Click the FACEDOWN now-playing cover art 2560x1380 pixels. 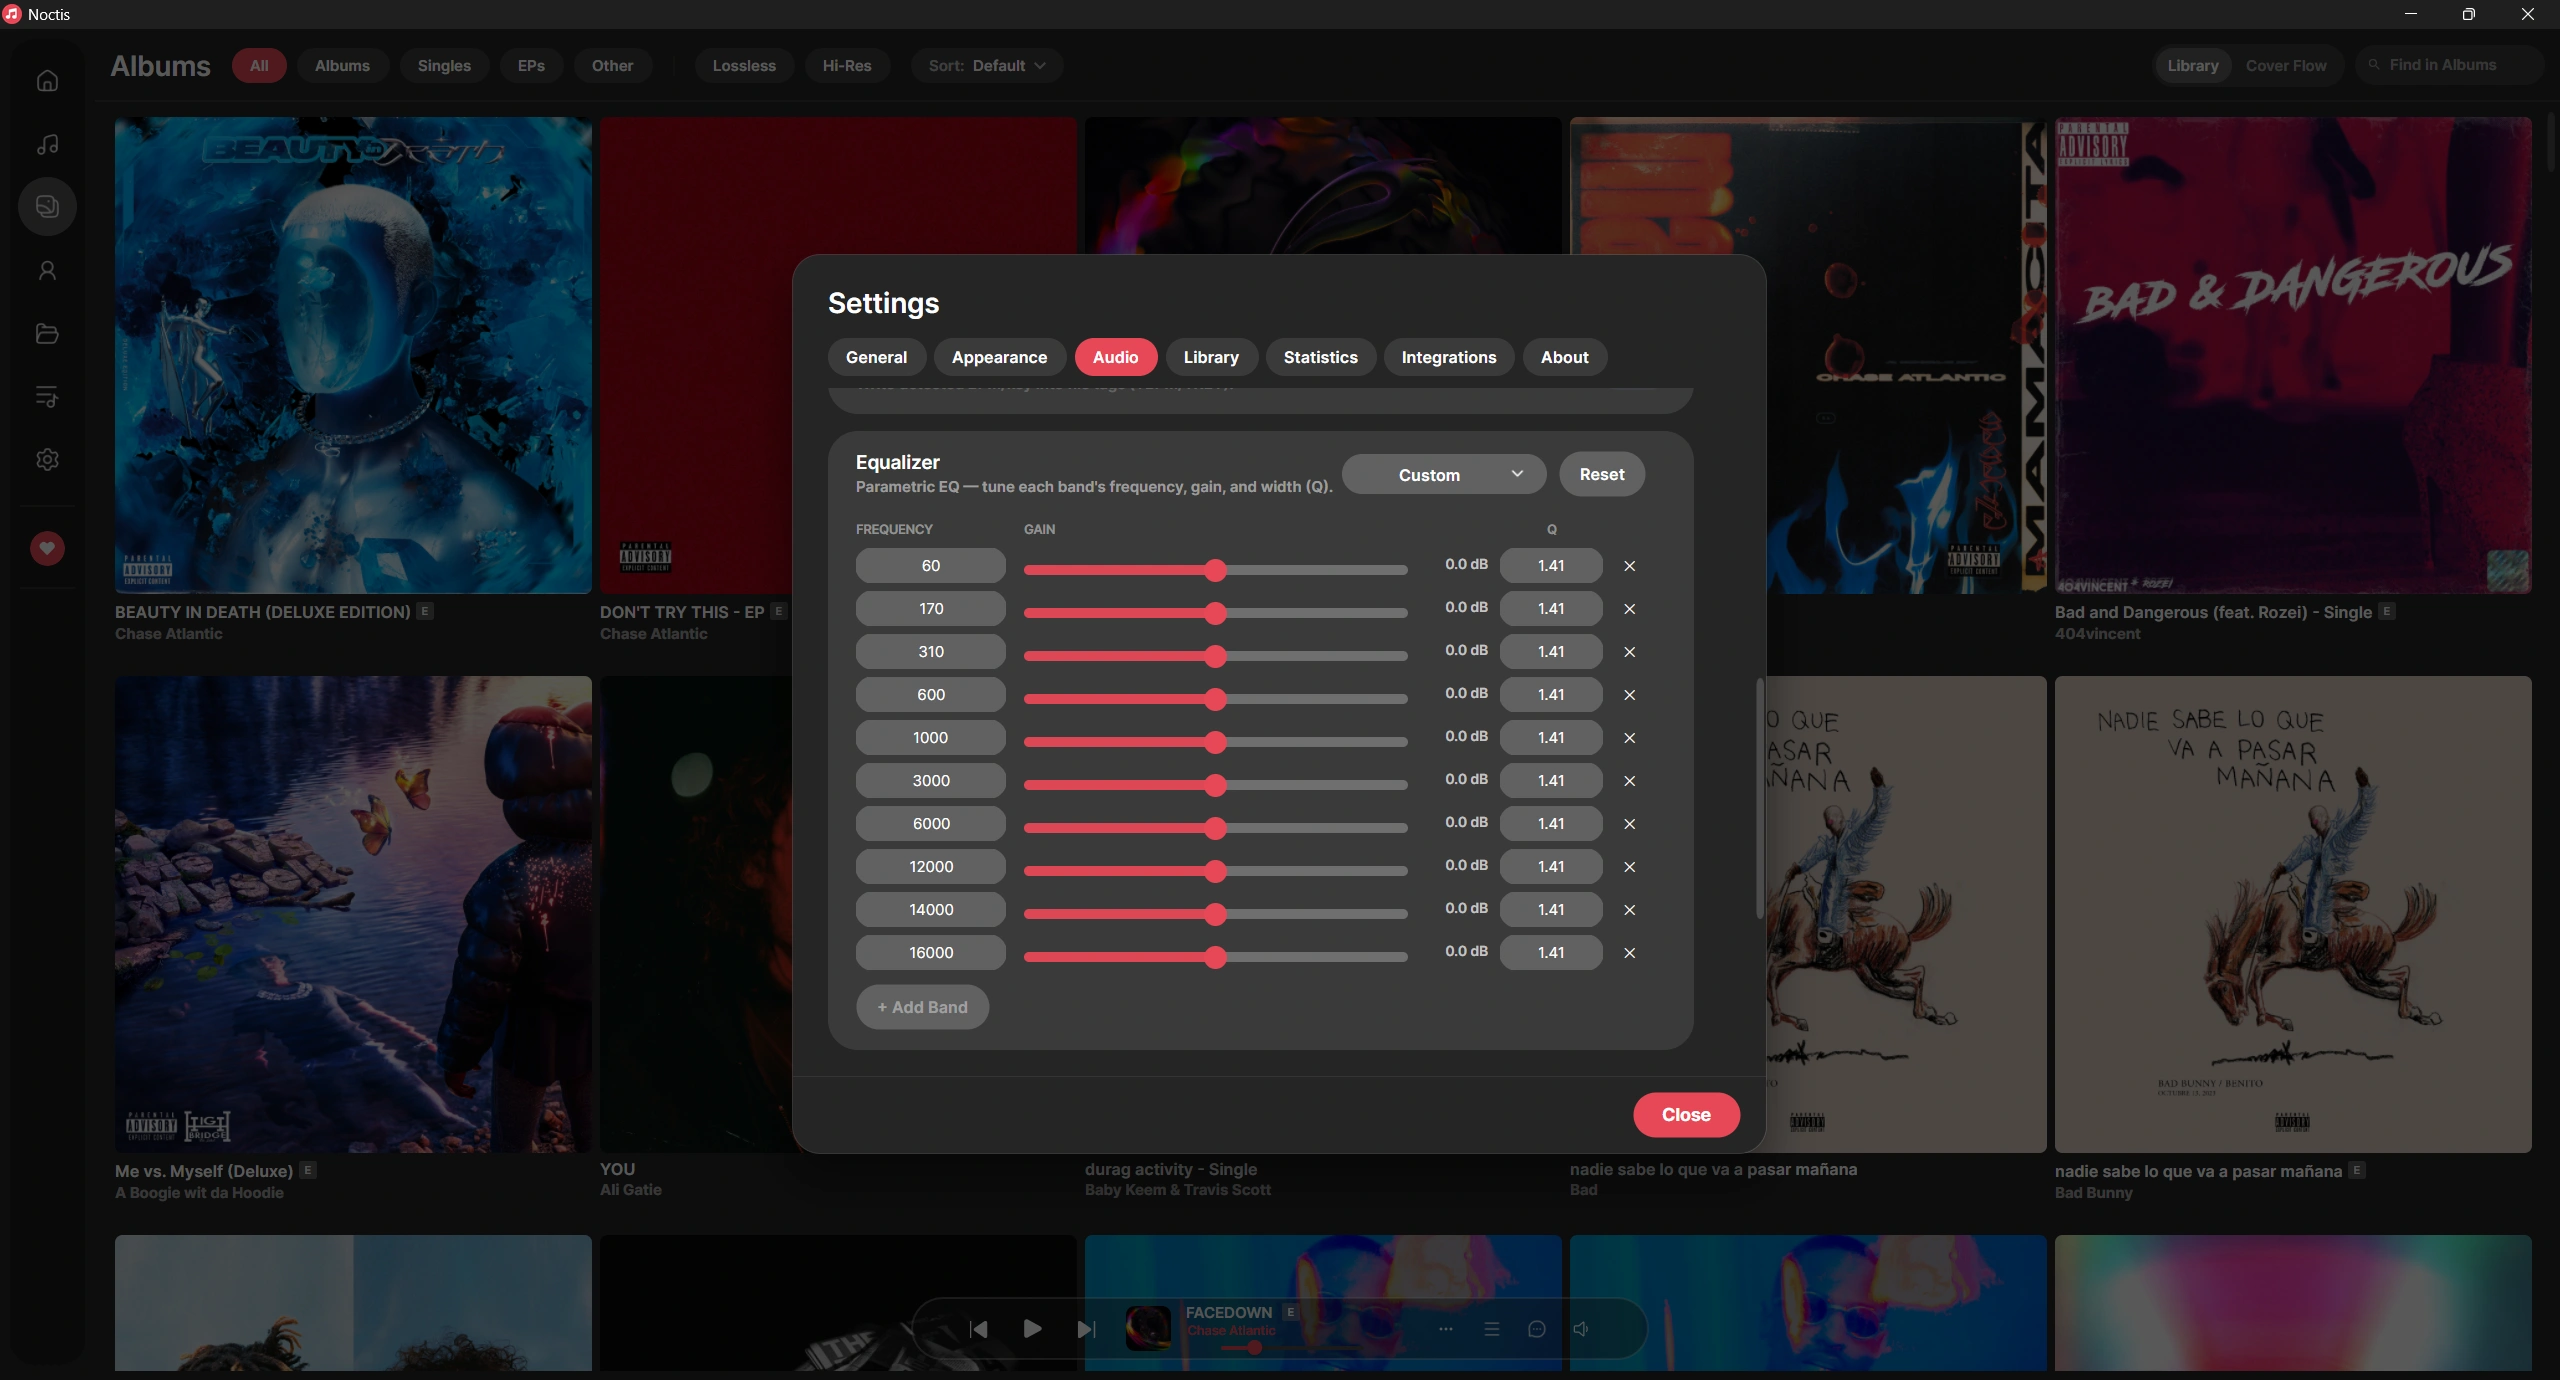coord(1148,1328)
